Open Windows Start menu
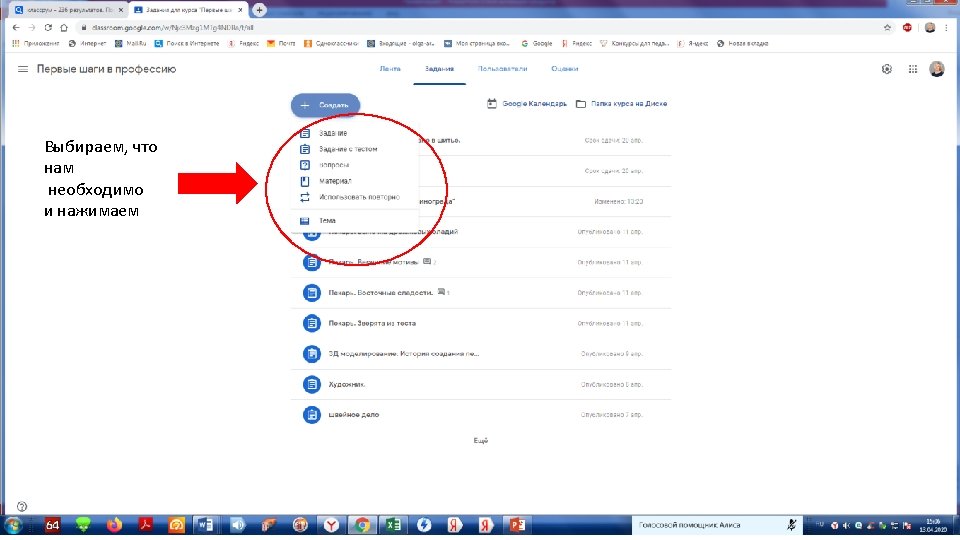 point(12,525)
